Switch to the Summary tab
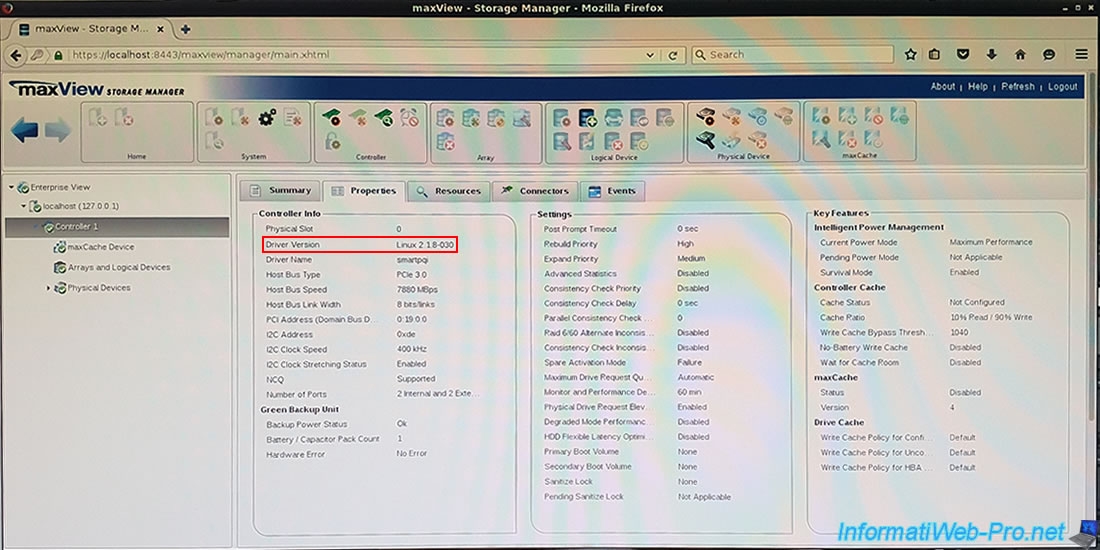1100x550 pixels. coord(281,190)
